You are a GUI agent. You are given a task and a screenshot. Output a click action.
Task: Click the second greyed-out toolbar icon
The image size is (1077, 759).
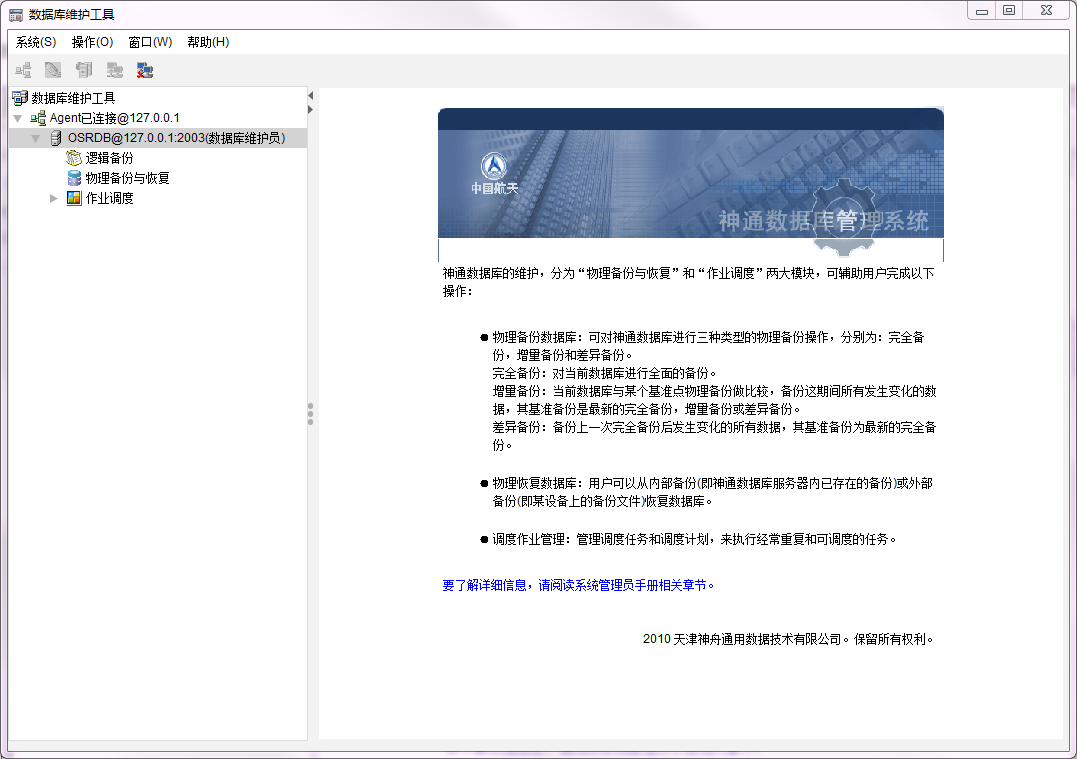click(53, 70)
